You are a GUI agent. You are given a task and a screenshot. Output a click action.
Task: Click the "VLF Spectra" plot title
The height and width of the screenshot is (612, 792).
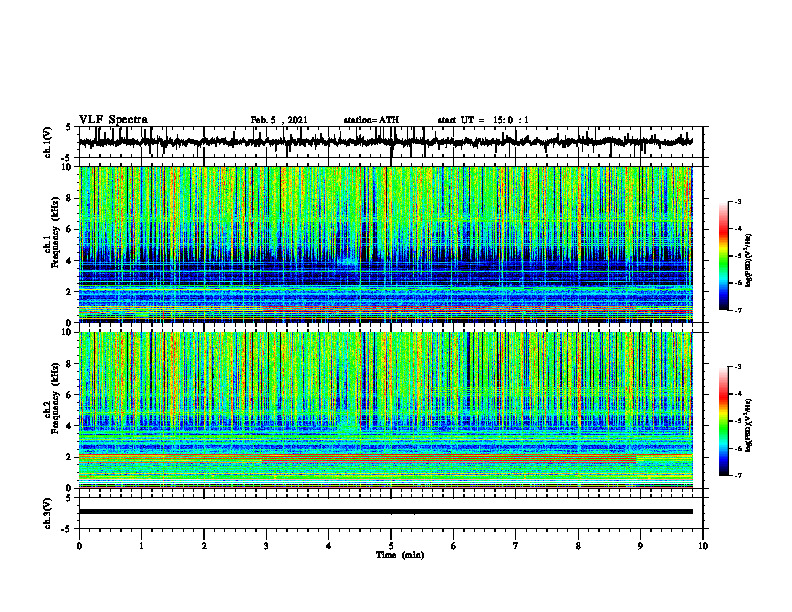click(x=113, y=120)
